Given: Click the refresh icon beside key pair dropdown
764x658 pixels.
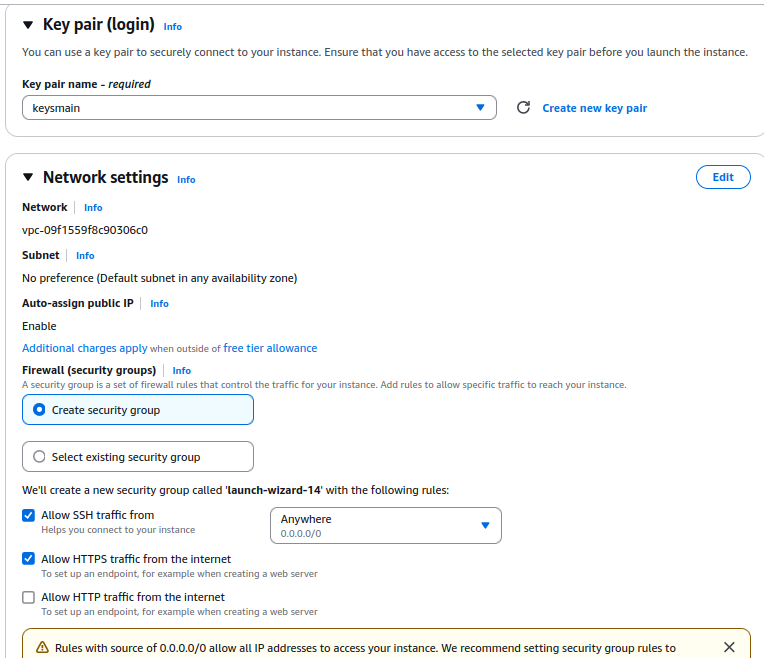Looking at the screenshot, I should pos(523,108).
